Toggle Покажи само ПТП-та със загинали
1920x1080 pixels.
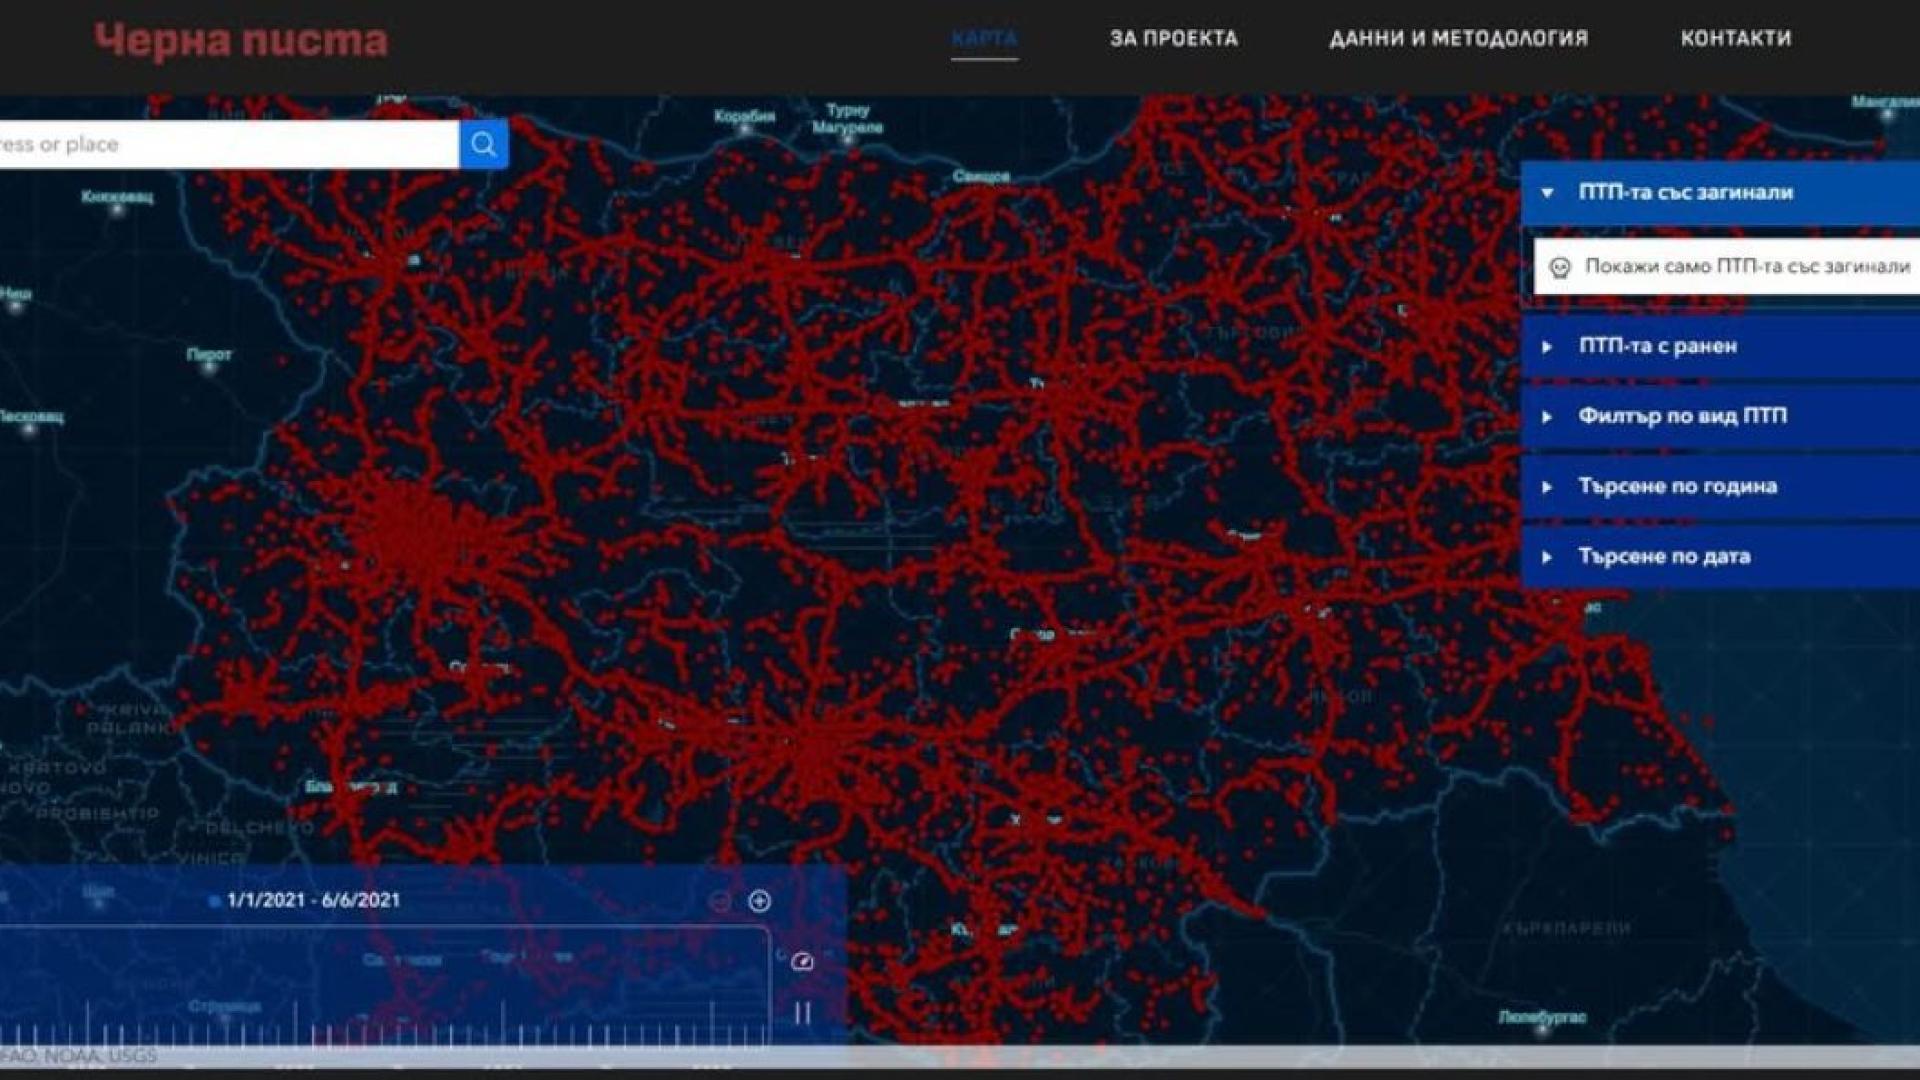[1746, 266]
